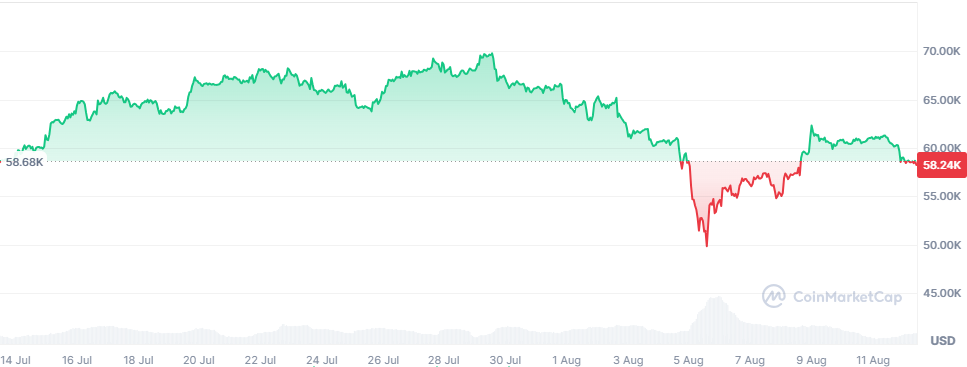The image size is (967, 367).
Task: Select the red 58.24K current price tag
Action: pyautogui.click(x=941, y=165)
